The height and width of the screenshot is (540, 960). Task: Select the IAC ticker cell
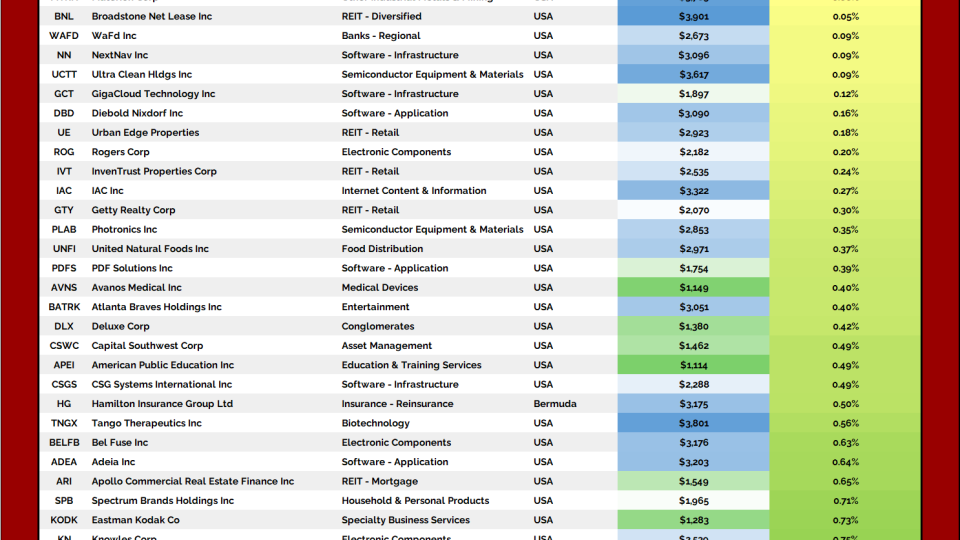[x=64, y=191]
